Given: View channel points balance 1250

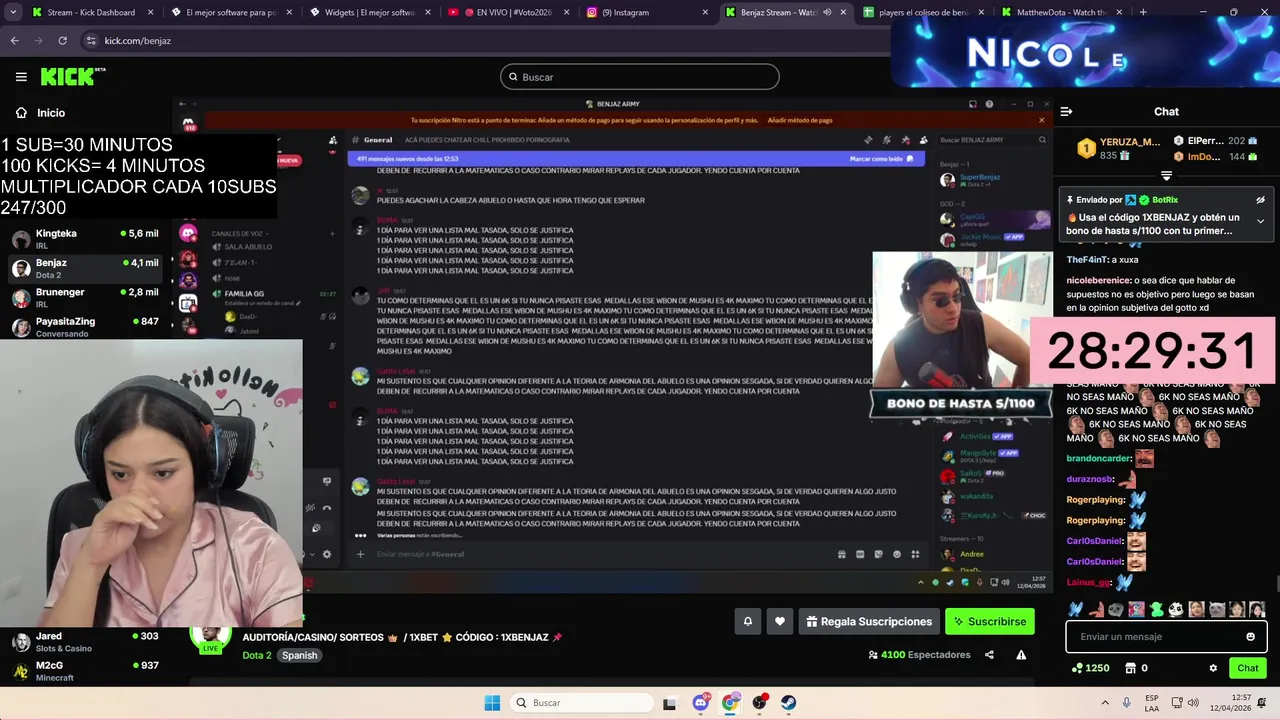Looking at the screenshot, I should point(1090,668).
